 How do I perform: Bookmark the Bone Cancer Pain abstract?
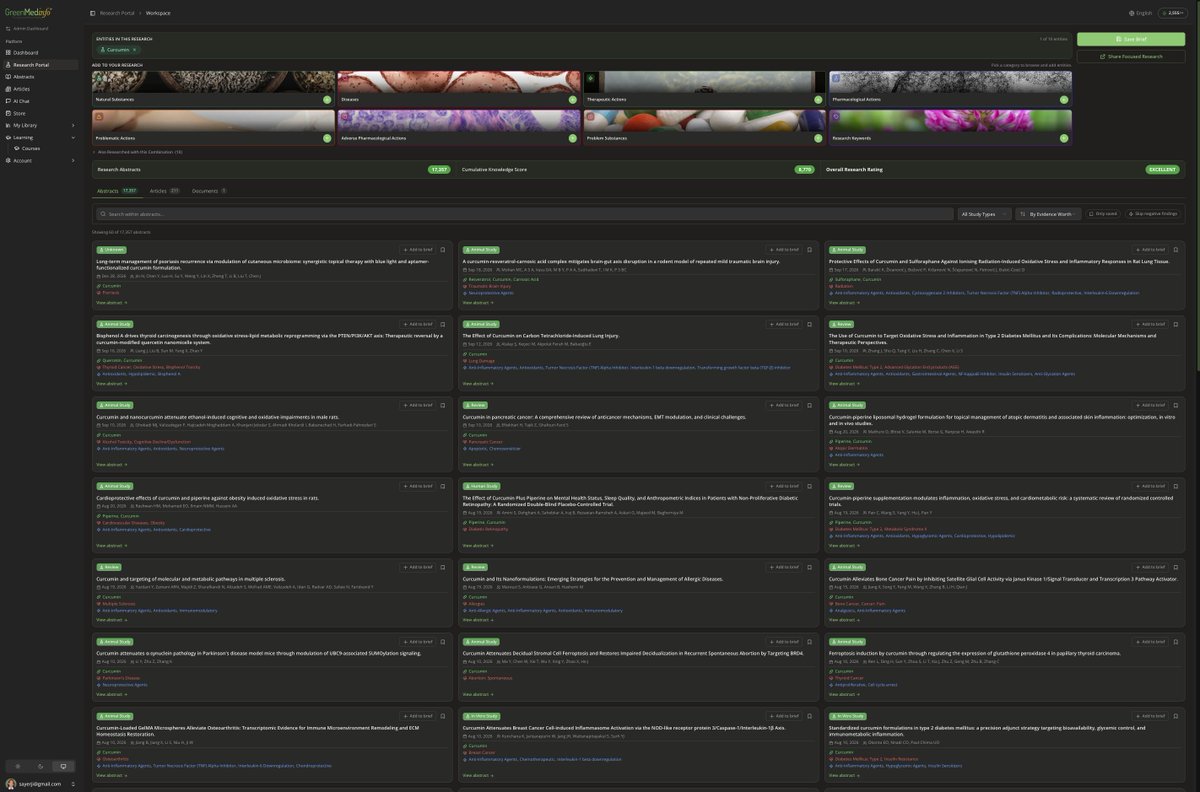click(1176, 567)
